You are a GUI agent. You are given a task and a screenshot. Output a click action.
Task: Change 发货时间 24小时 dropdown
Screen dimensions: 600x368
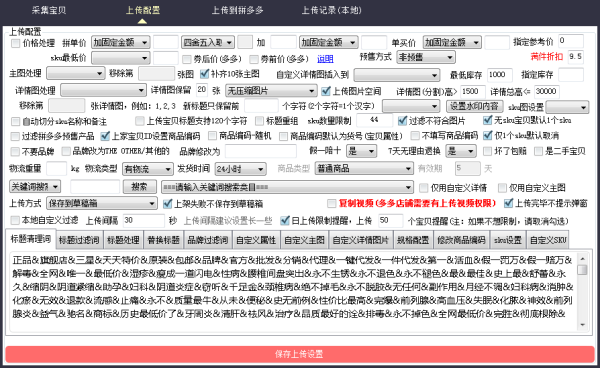[240, 169]
